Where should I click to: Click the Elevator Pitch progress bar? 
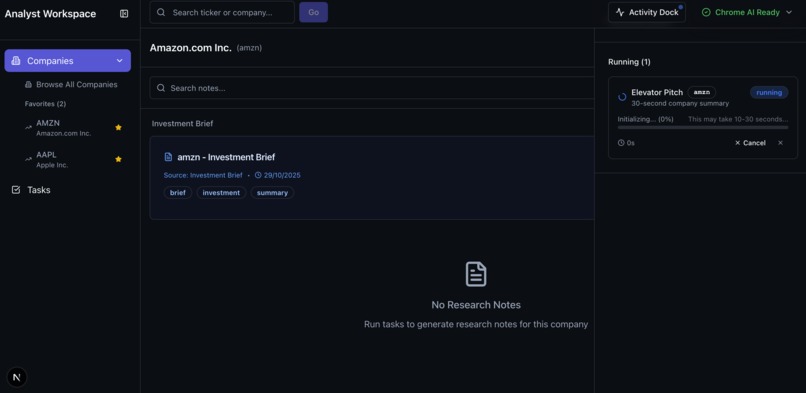click(703, 127)
